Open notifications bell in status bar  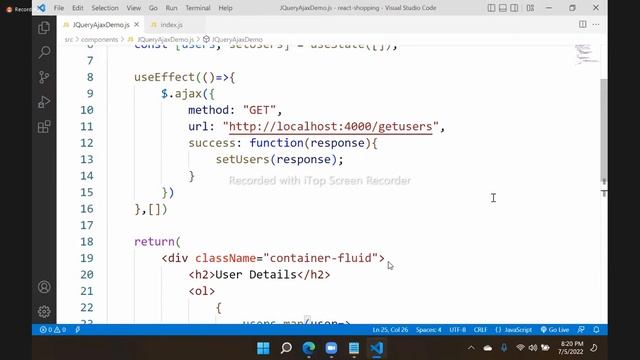pos(596,330)
